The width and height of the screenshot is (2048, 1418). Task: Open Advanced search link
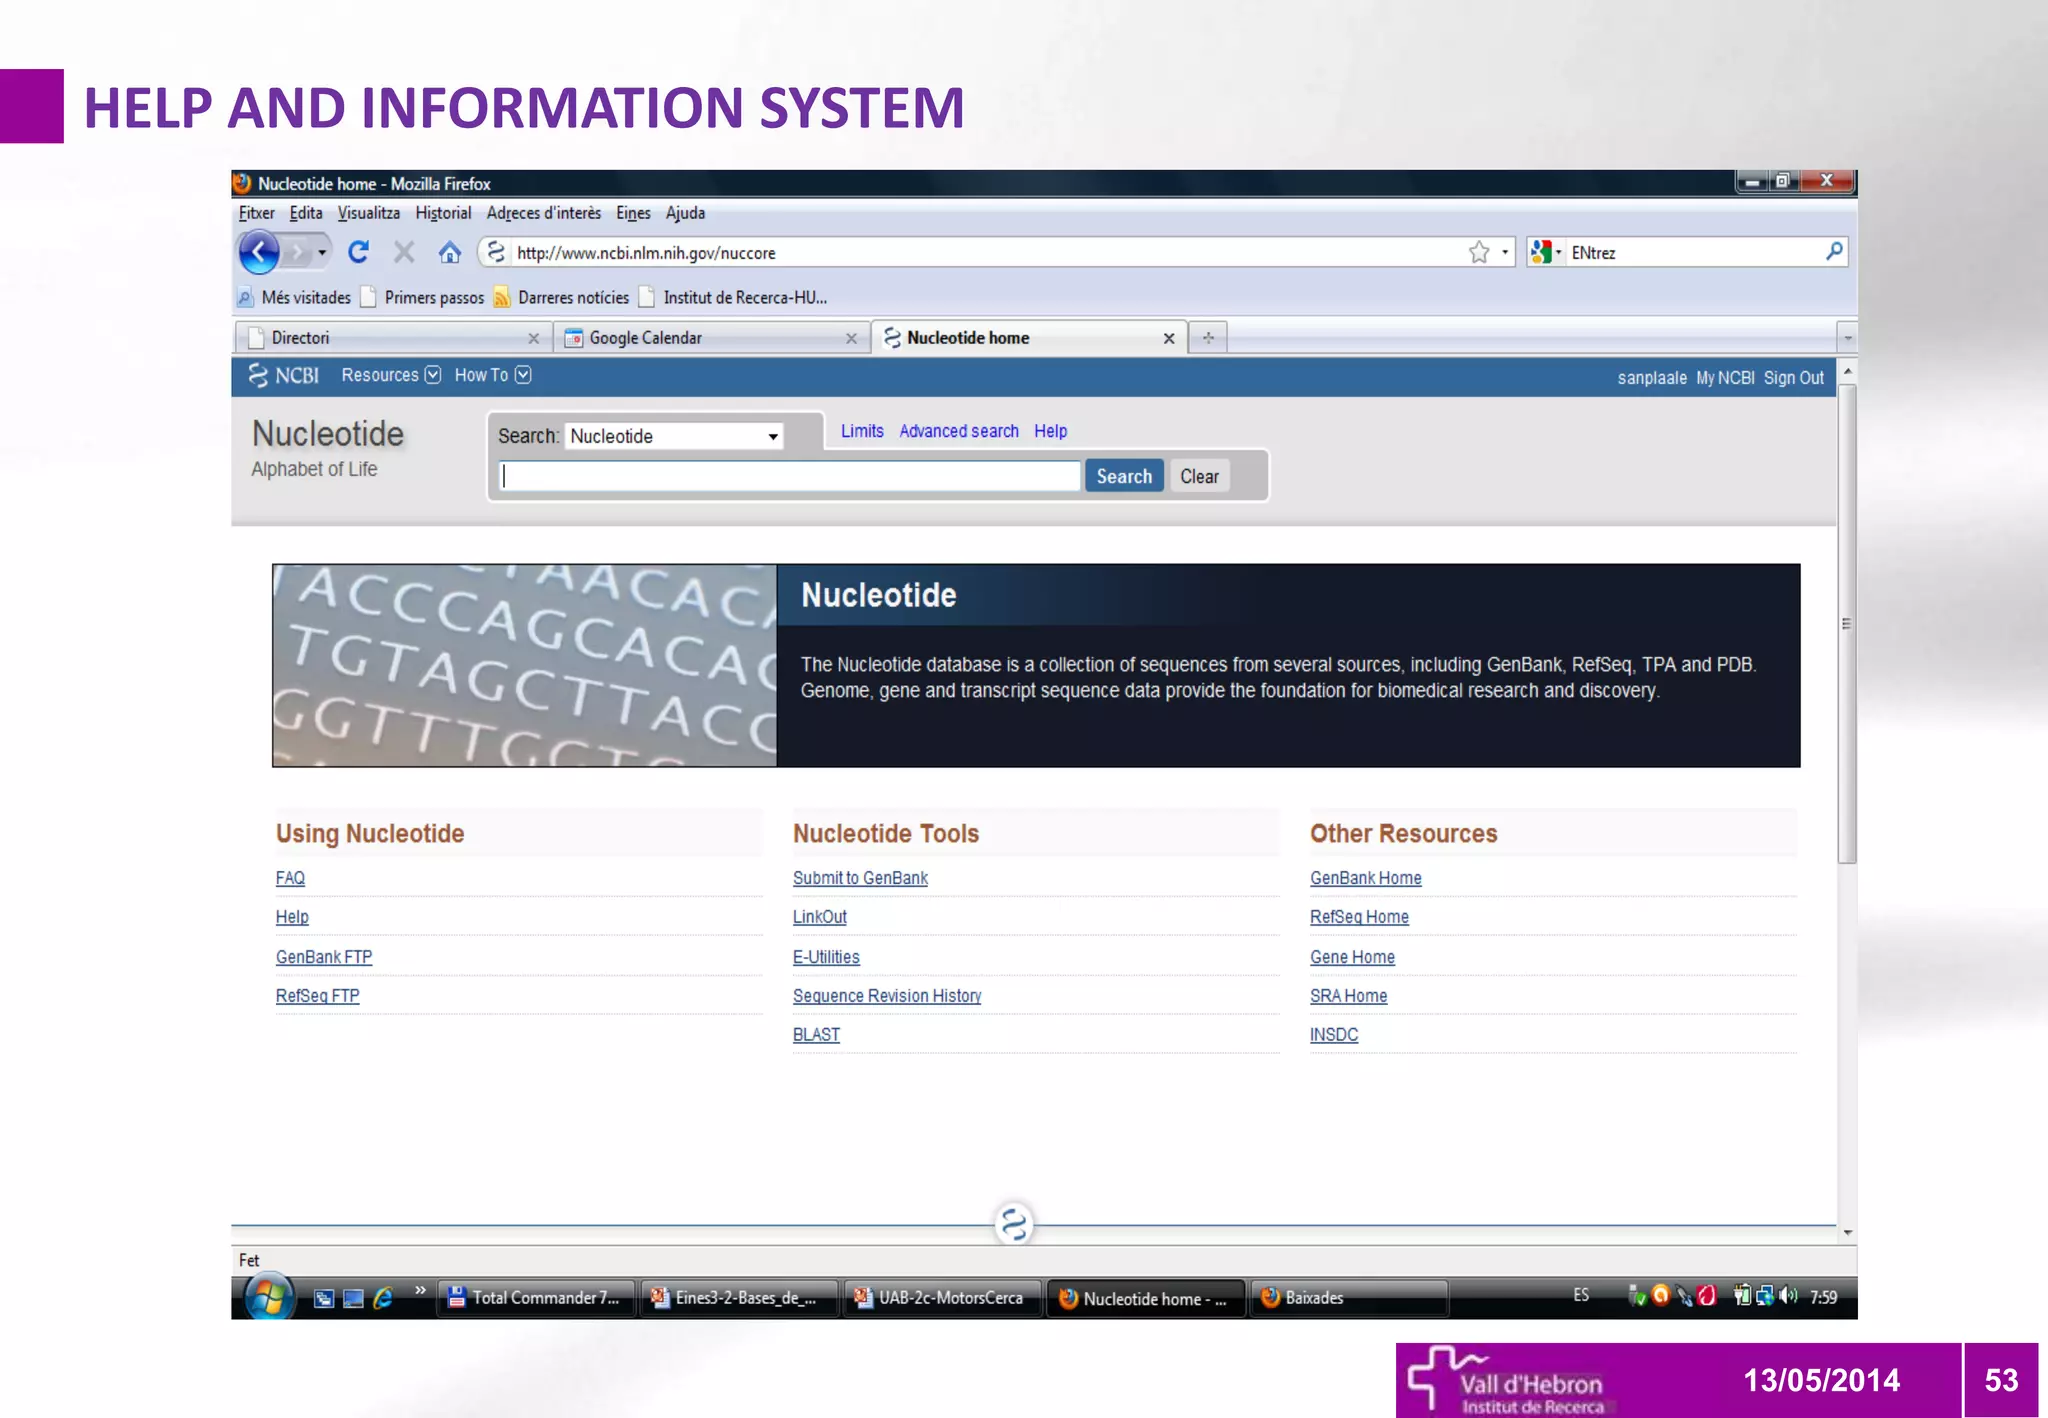click(959, 431)
